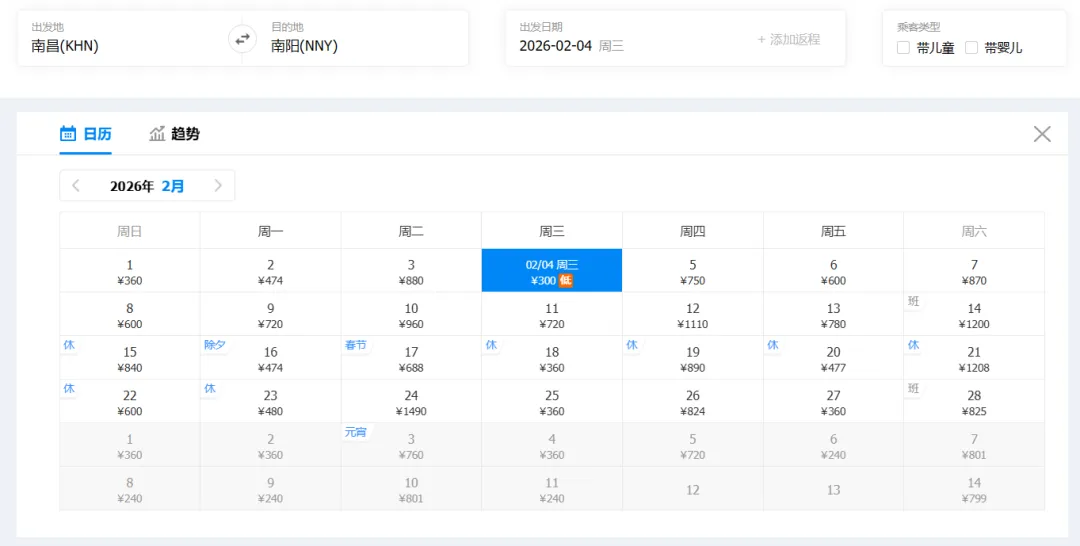1080x546 pixels.
Task: Select February 28 priced ¥825
Action: (974, 401)
